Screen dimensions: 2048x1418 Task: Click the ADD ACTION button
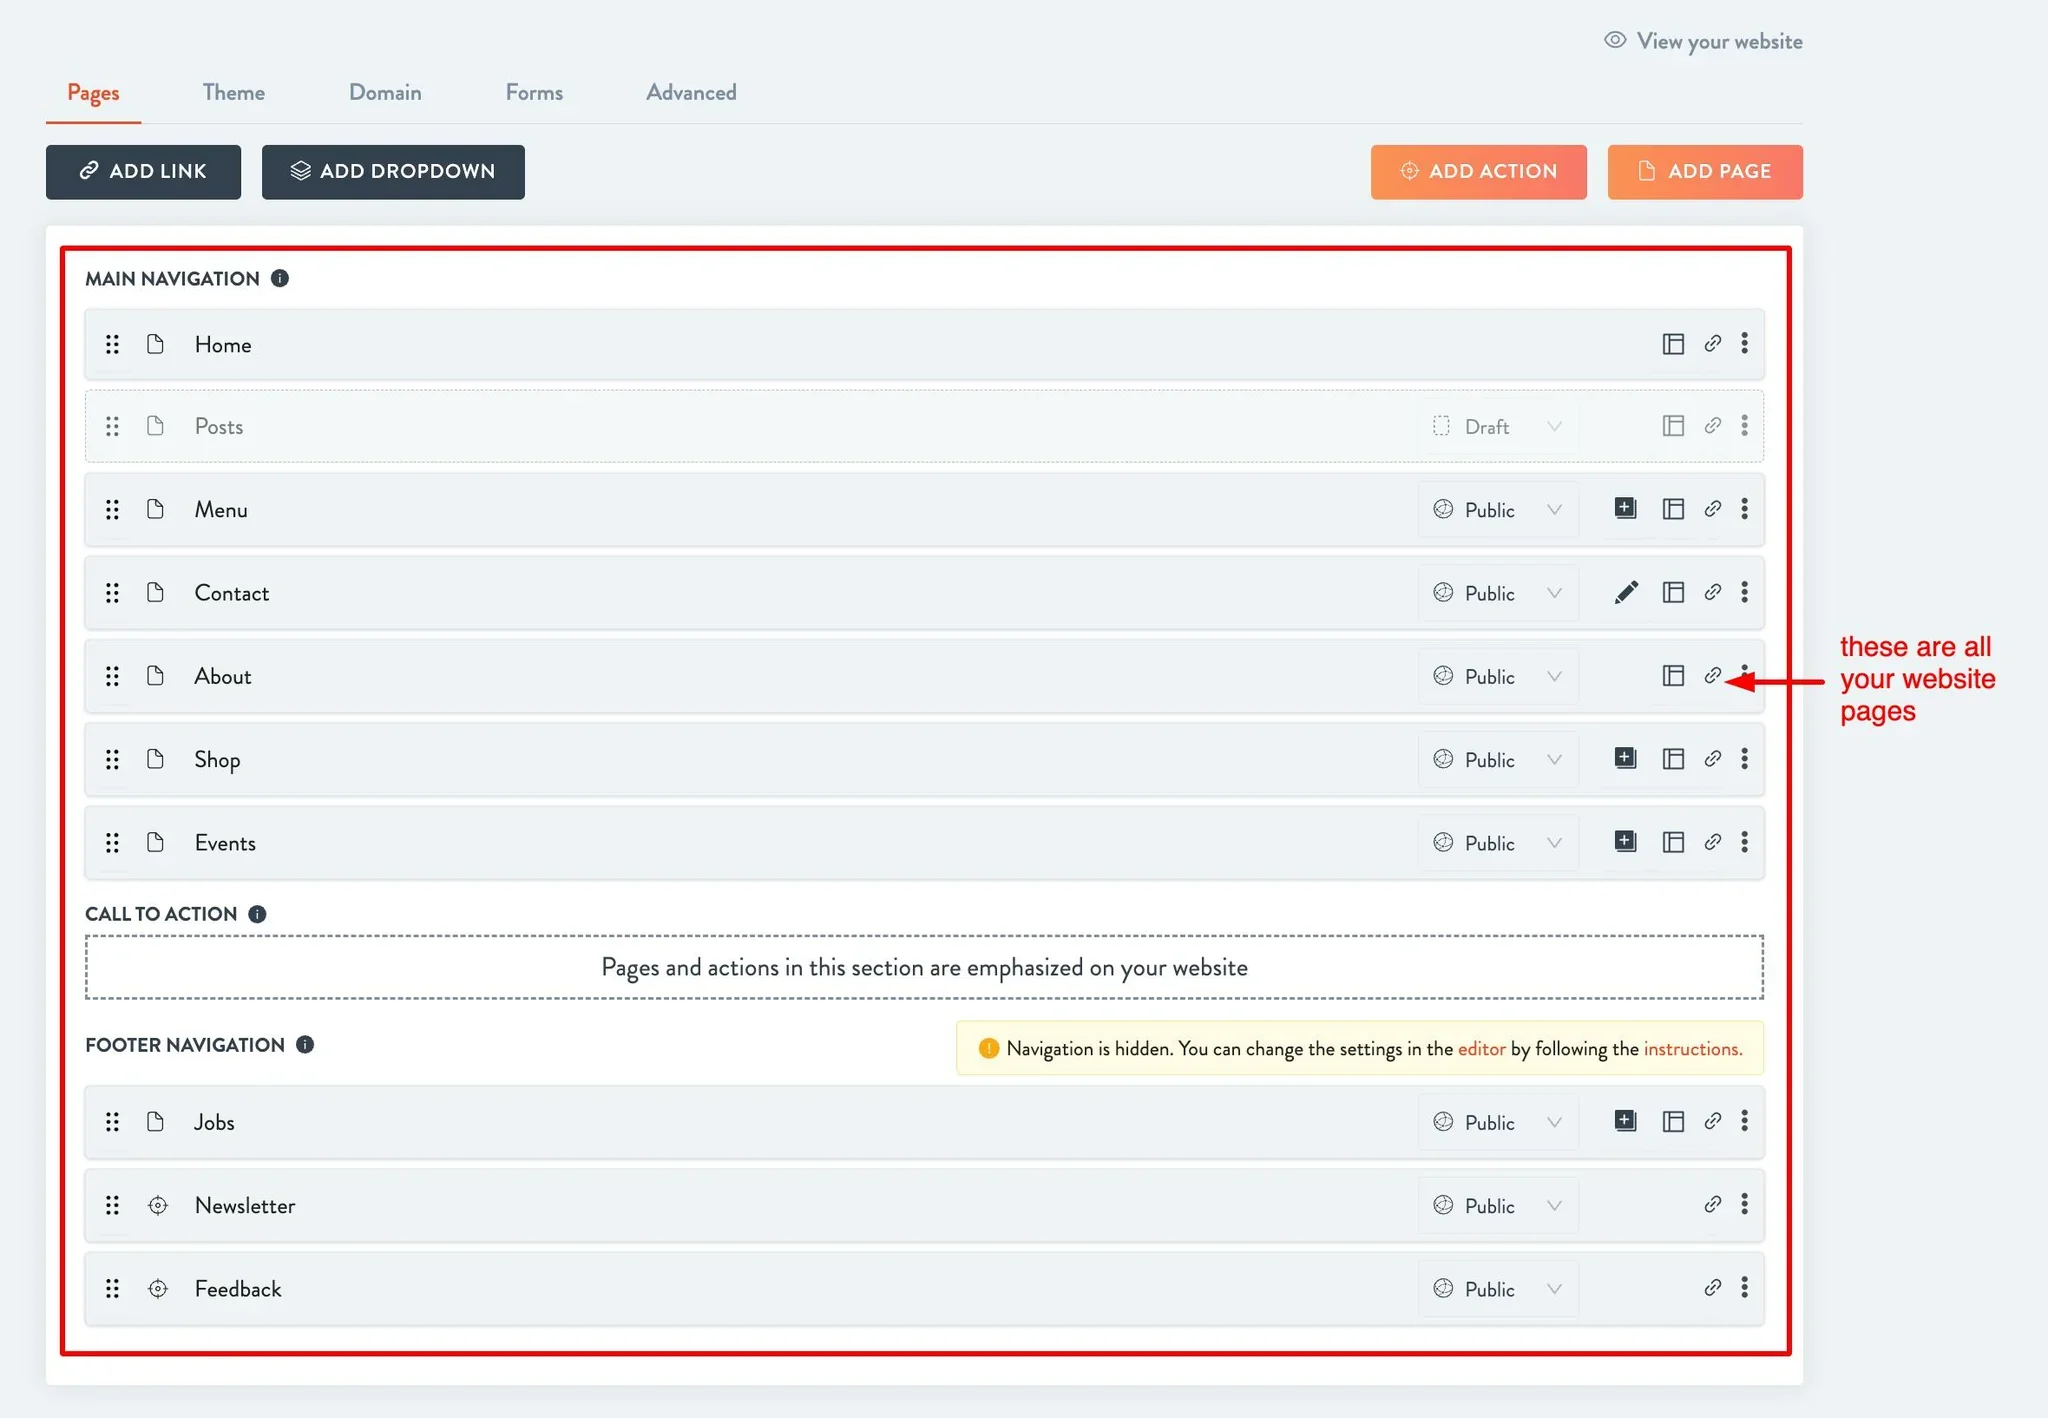1478,172
